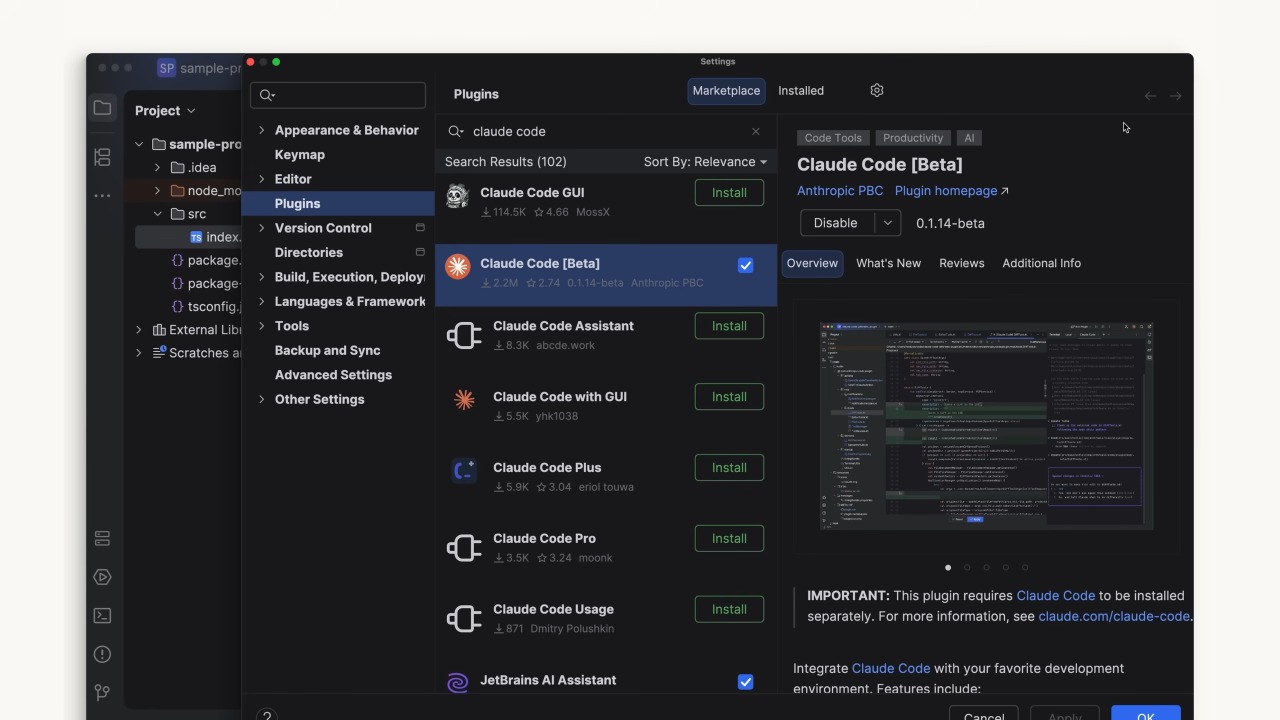
Task: Expand the Version Control settings group
Action: [262, 228]
